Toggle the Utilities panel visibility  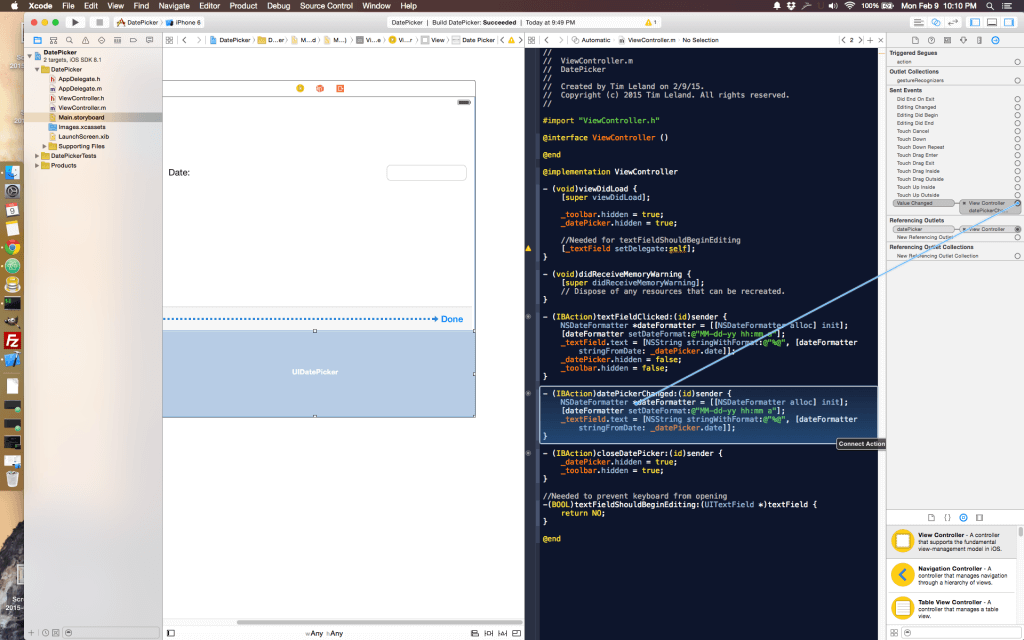point(1009,22)
